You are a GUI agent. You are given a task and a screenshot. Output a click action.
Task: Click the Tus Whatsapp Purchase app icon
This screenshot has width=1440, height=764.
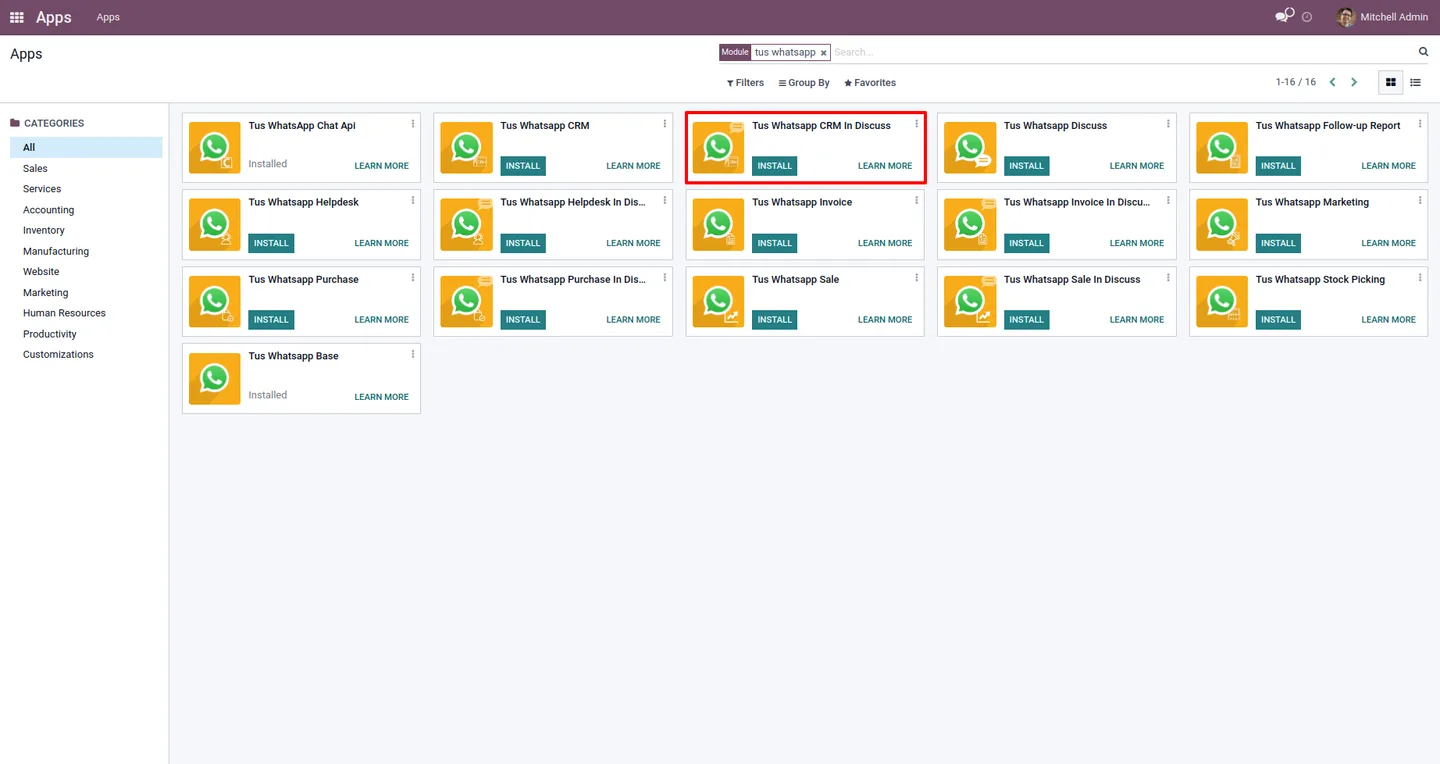[215, 302]
